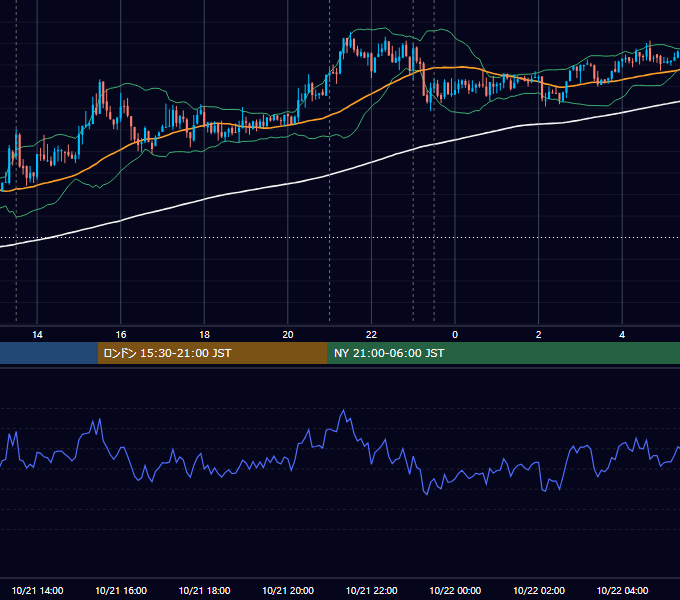The height and width of the screenshot is (600, 680).
Task: Click the 22 hour label on time axis
Action: (x=371, y=335)
